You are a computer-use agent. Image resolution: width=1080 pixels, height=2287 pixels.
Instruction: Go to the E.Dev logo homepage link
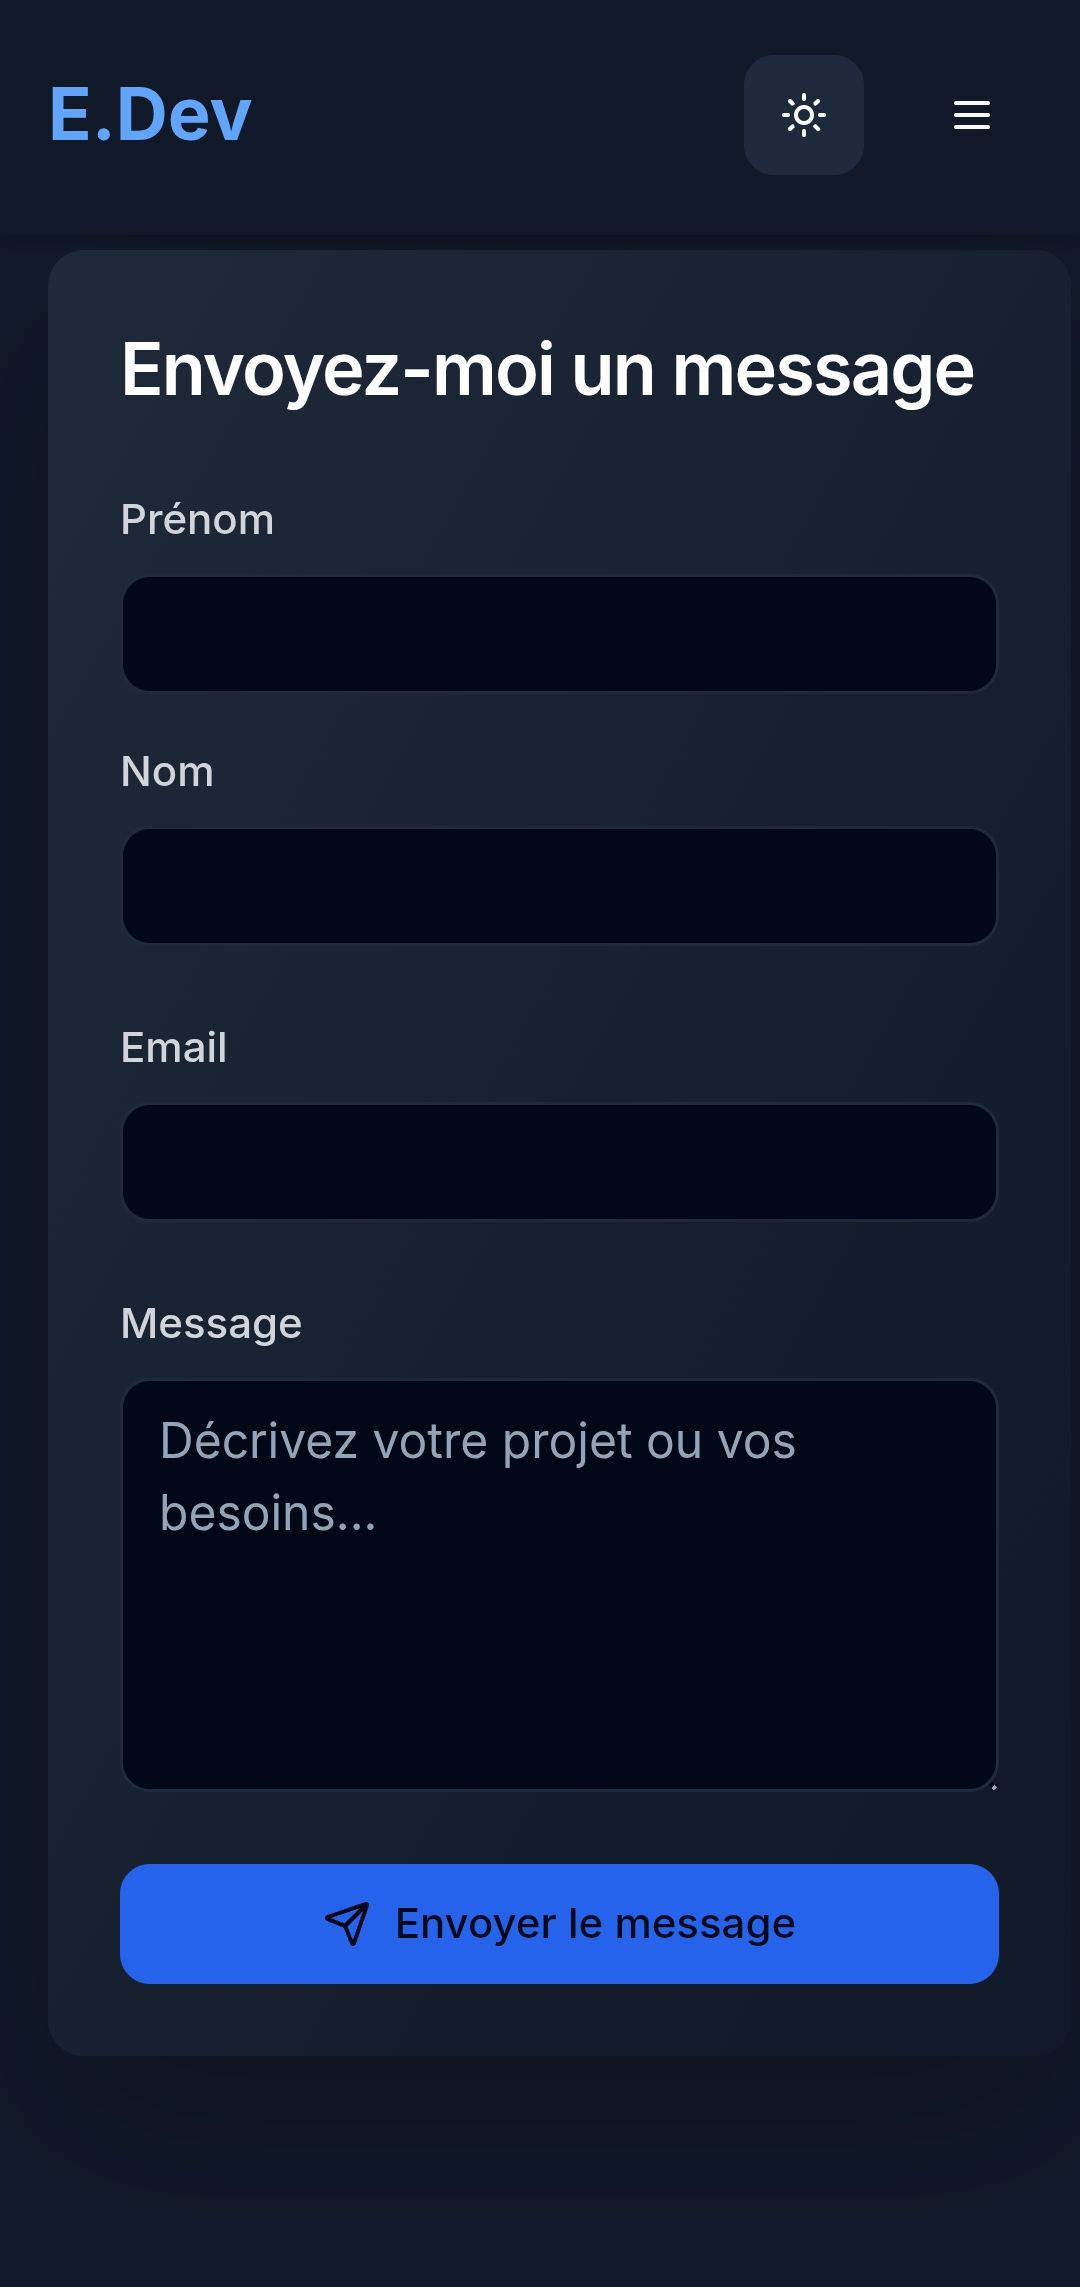(150, 115)
